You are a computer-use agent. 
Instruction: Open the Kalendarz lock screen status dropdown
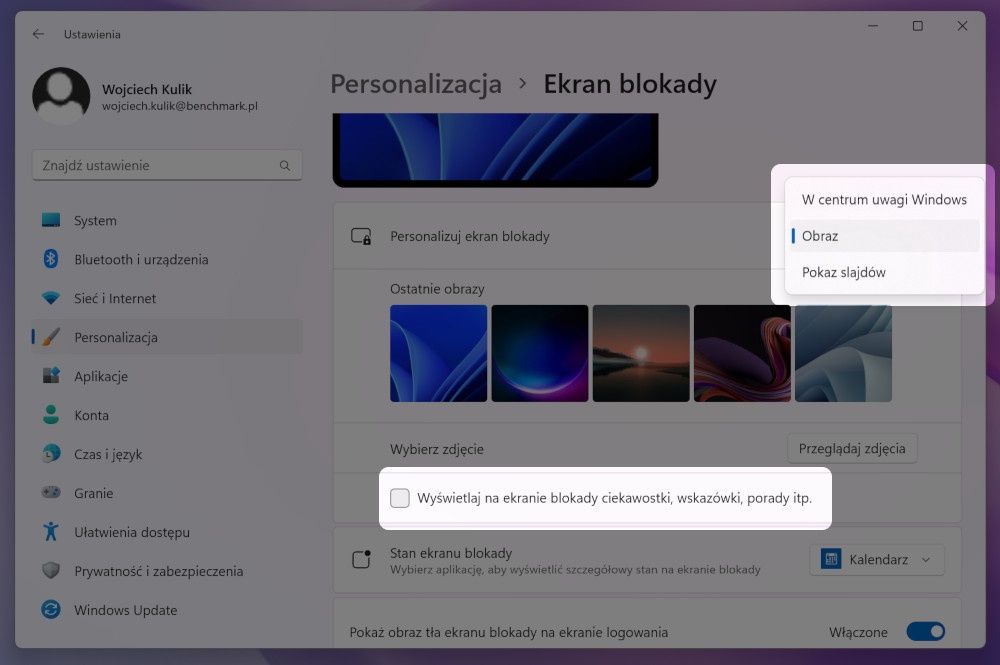click(877, 559)
